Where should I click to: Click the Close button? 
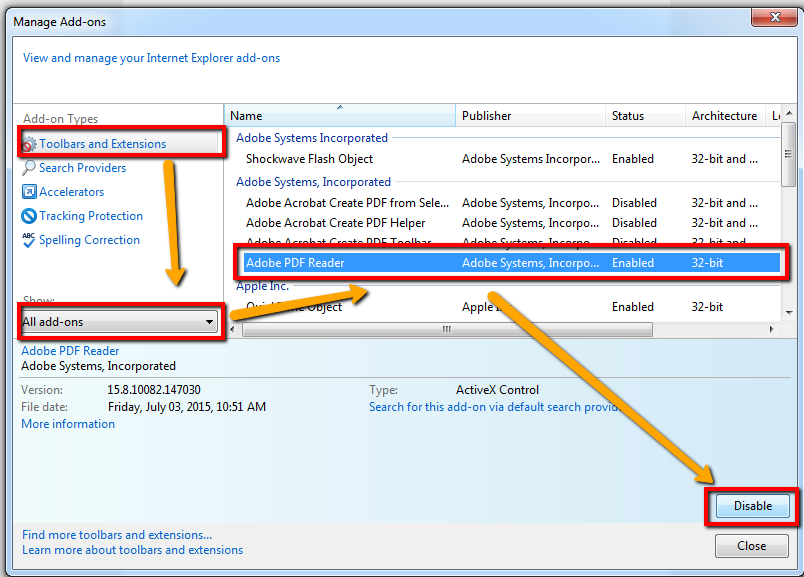pyautogui.click(x=752, y=546)
